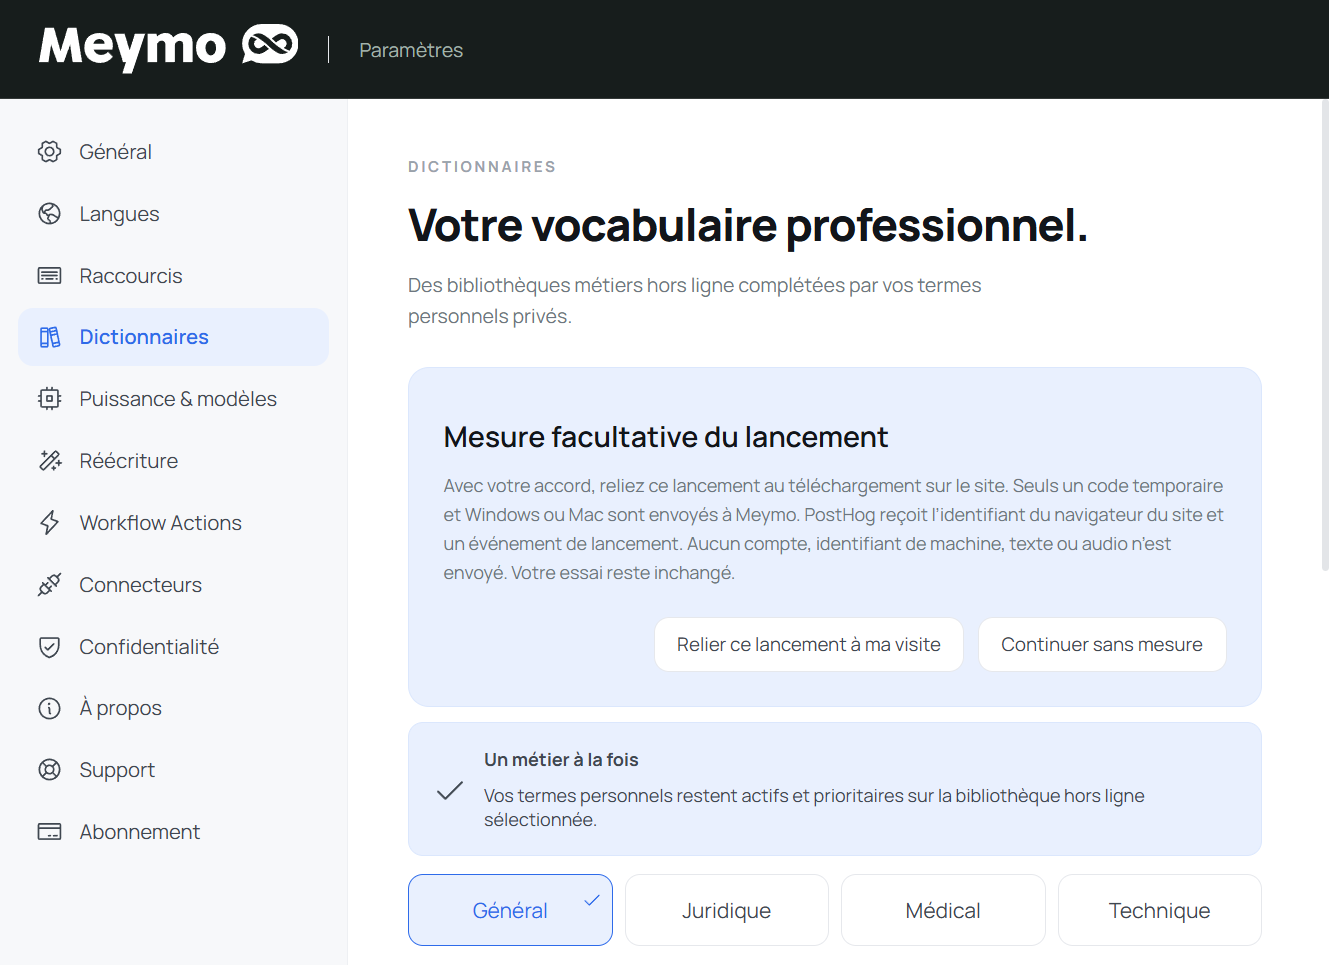Image resolution: width=1329 pixels, height=965 pixels.
Task: Open the Abonnement section
Action: click(173, 832)
